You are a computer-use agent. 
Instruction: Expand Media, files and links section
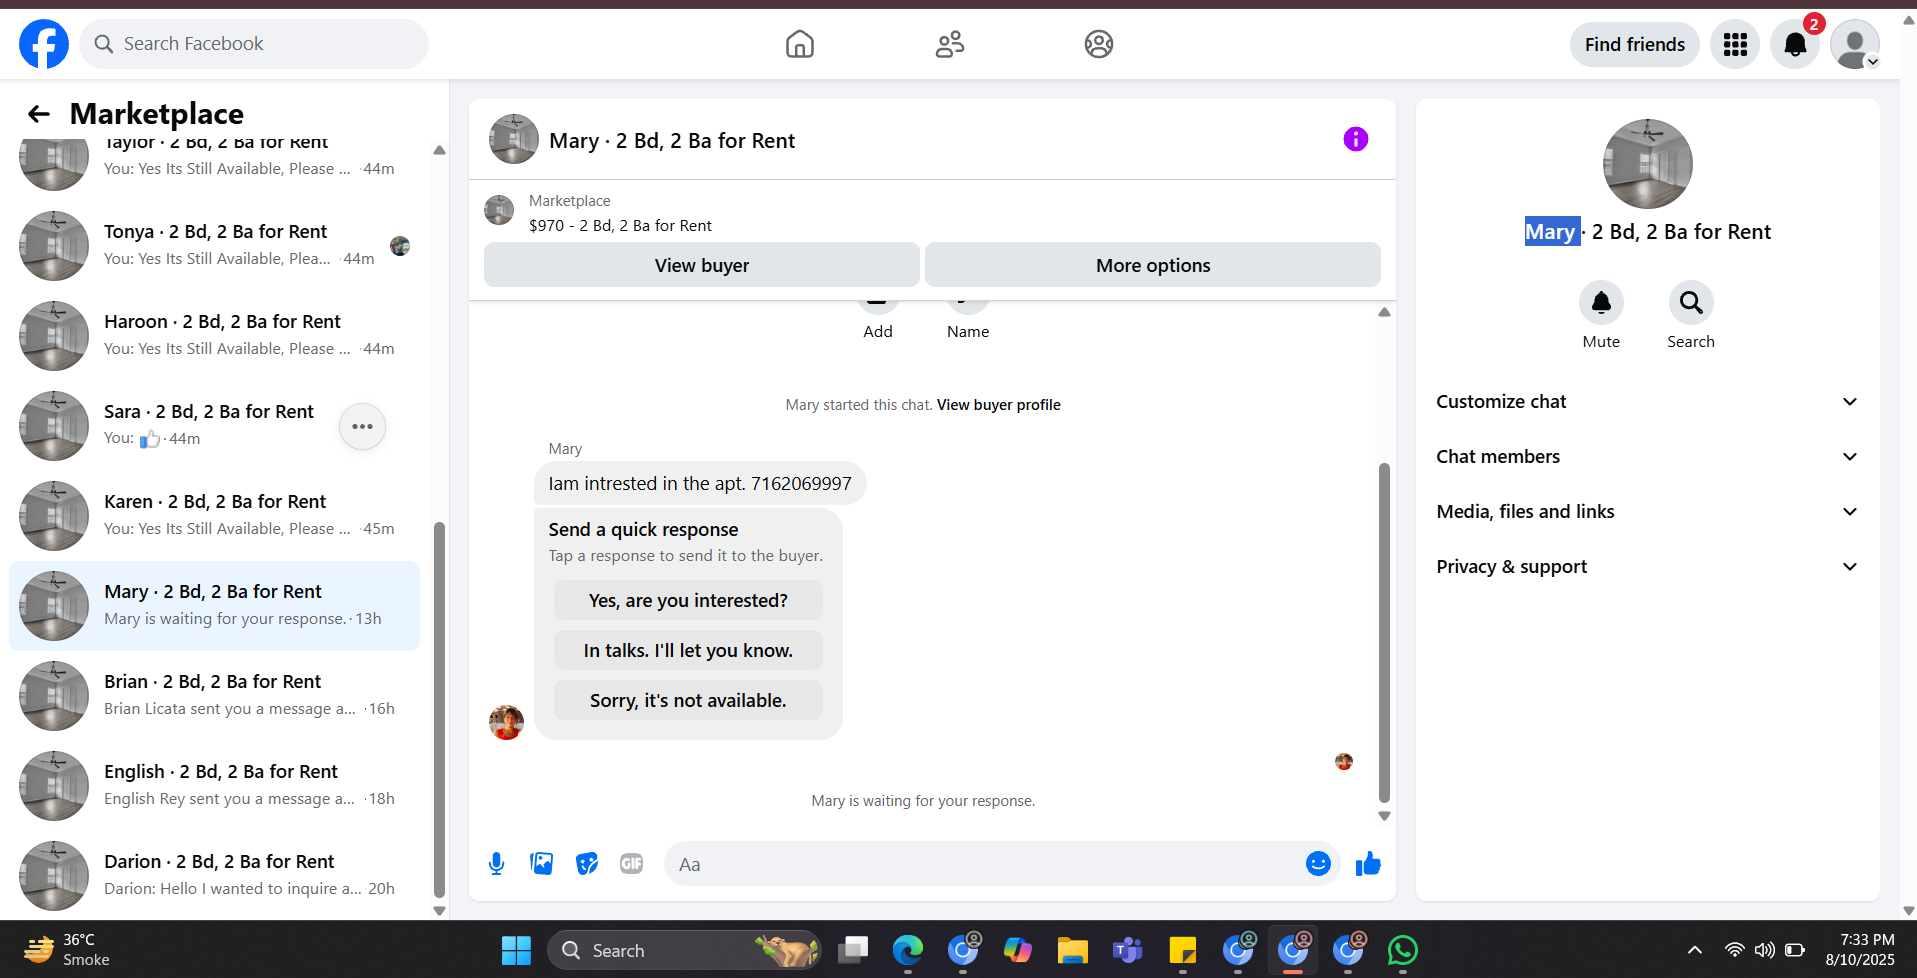point(1647,511)
